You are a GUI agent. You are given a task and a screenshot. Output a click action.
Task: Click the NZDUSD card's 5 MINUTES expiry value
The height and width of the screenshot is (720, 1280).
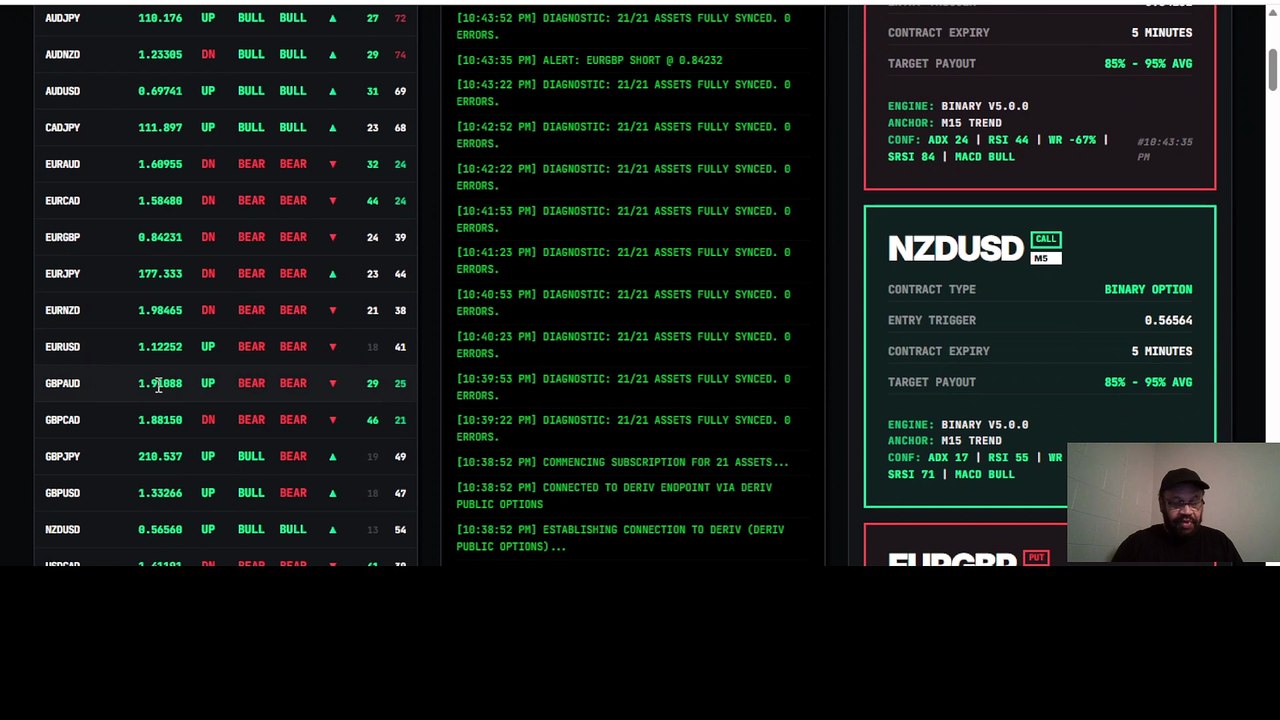point(1161,351)
